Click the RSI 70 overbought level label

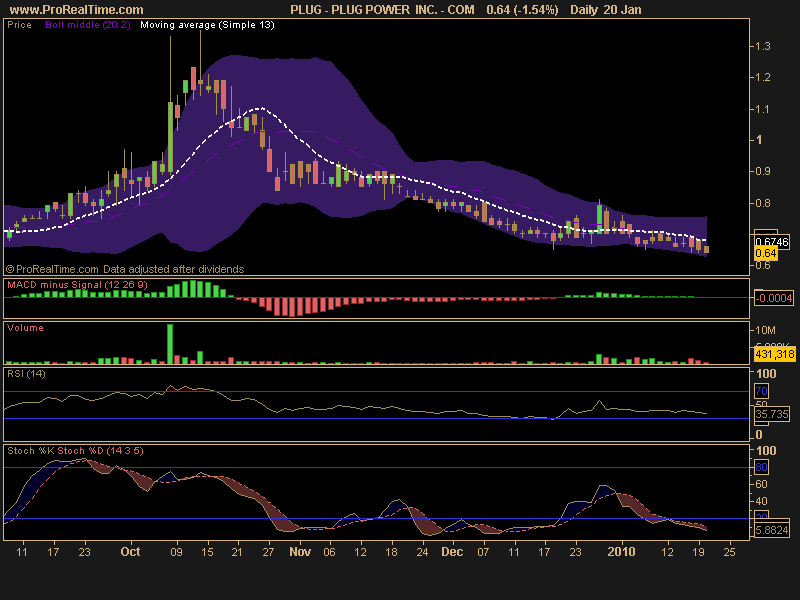pyautogui.click(x=761, y=391)
